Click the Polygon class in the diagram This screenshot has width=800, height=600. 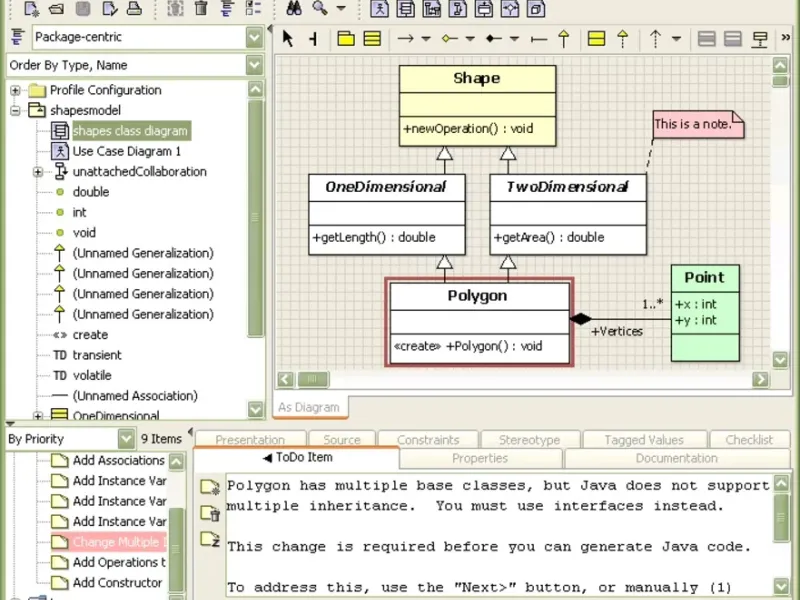(480, 322)
